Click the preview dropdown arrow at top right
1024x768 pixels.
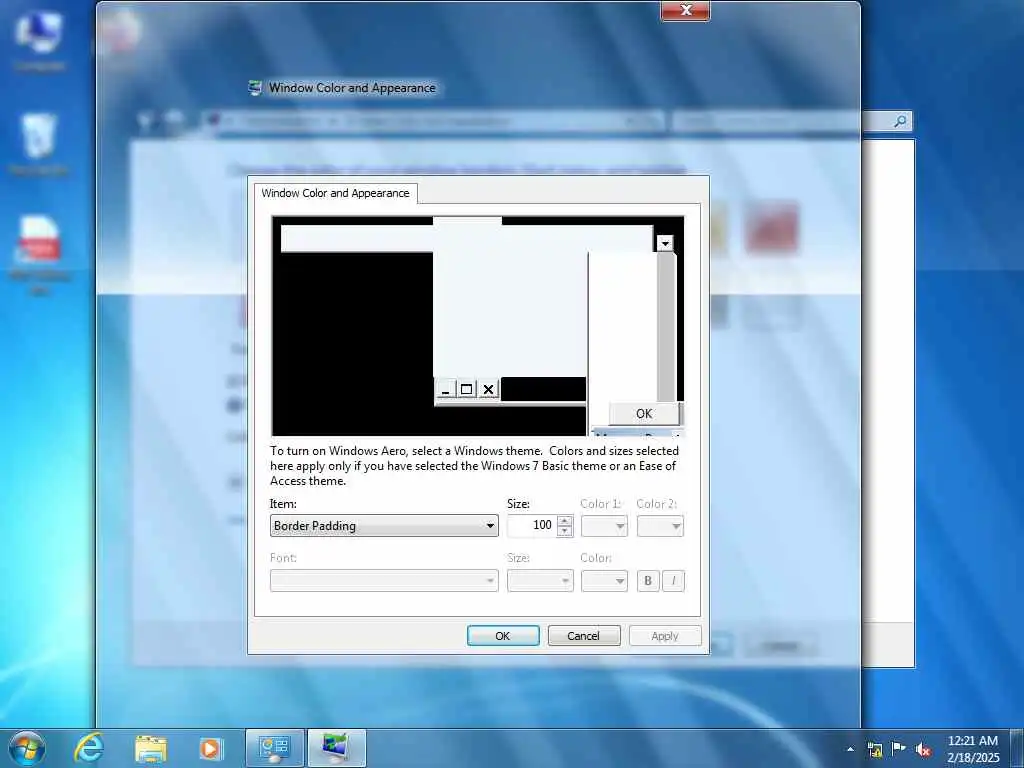pos(665,244)
